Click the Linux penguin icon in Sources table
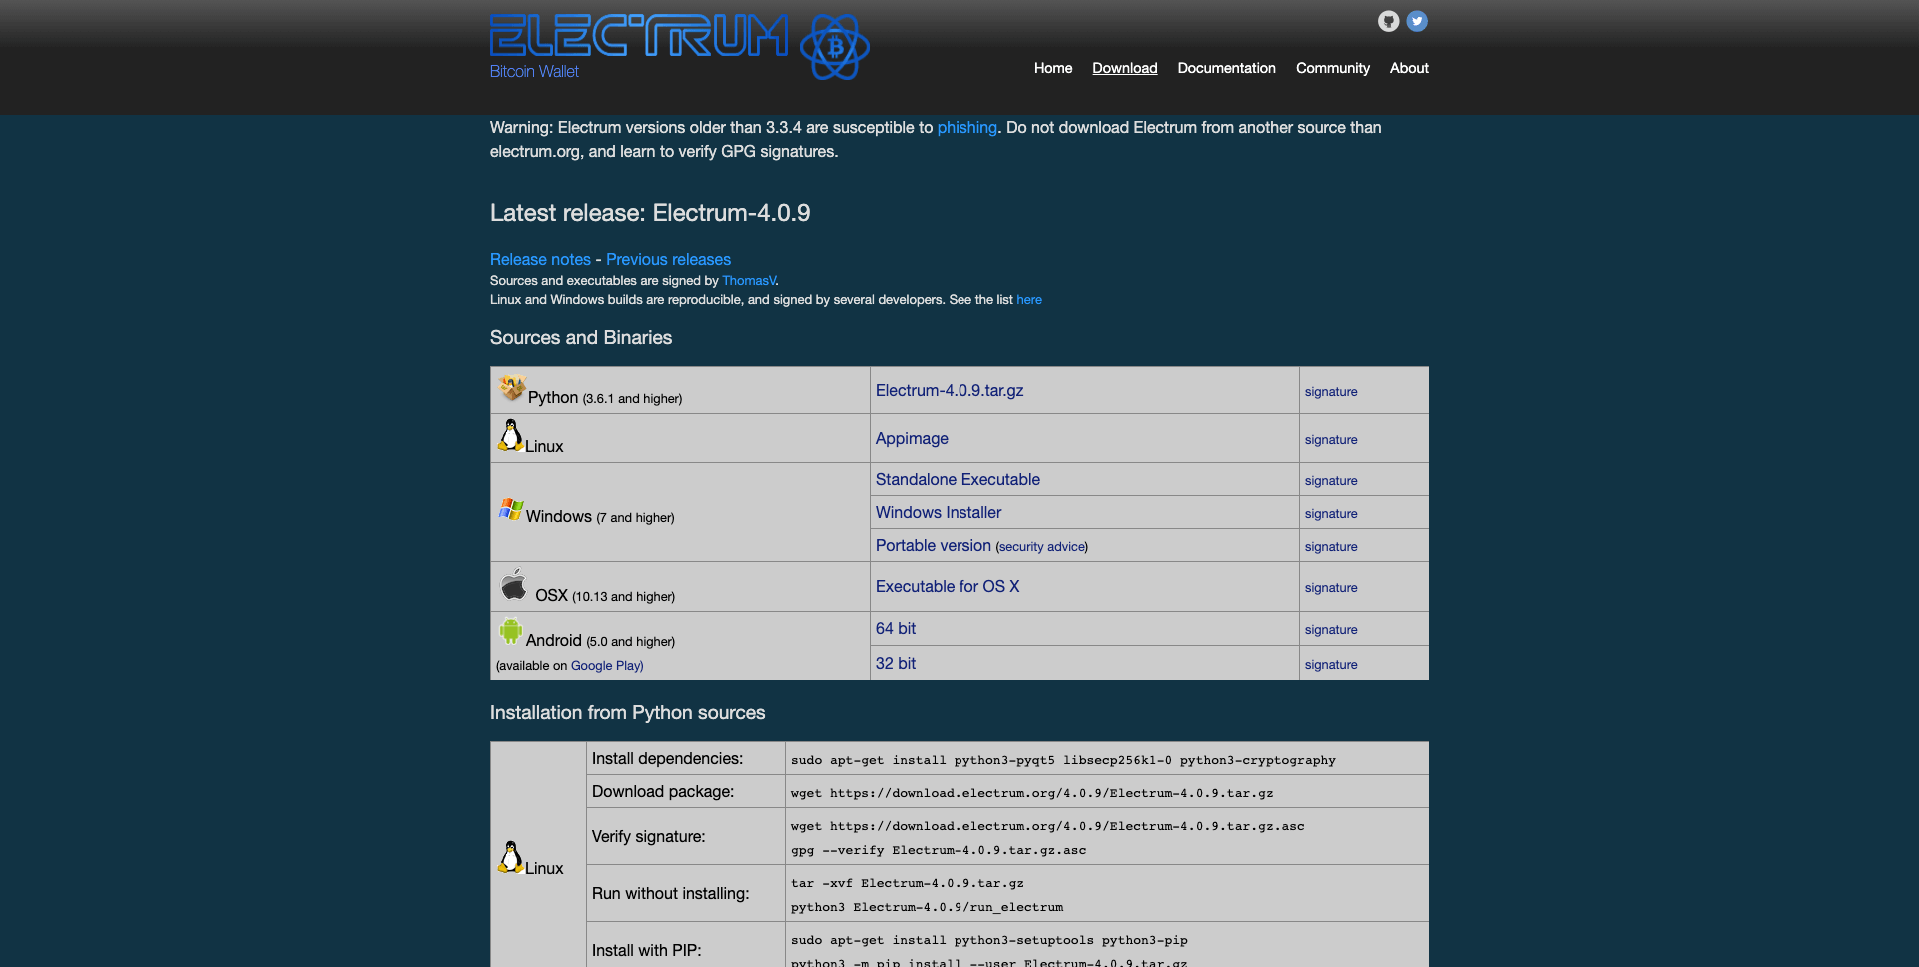This screenshot has height=967, width=1919. (x=511, y=435)
